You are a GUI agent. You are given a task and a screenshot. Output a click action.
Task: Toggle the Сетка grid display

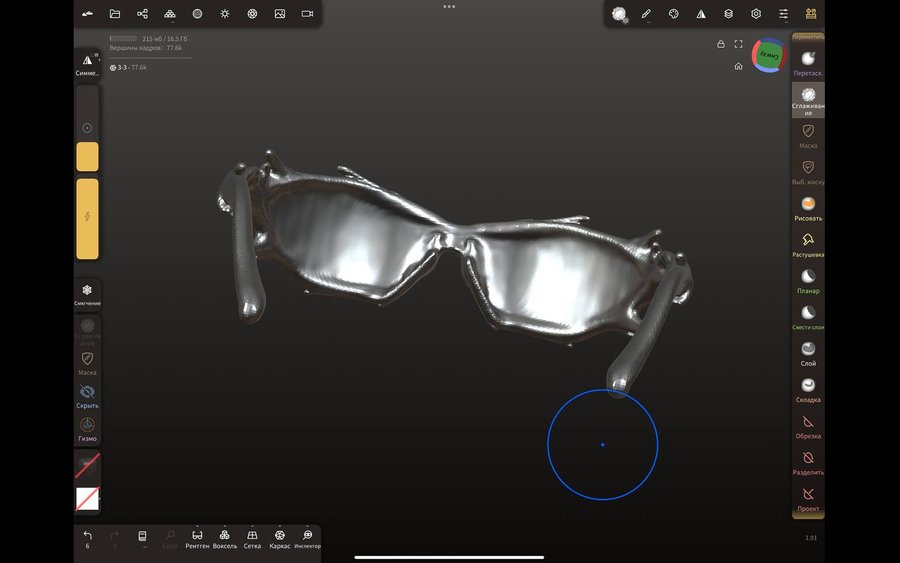(x=252, y=539)
